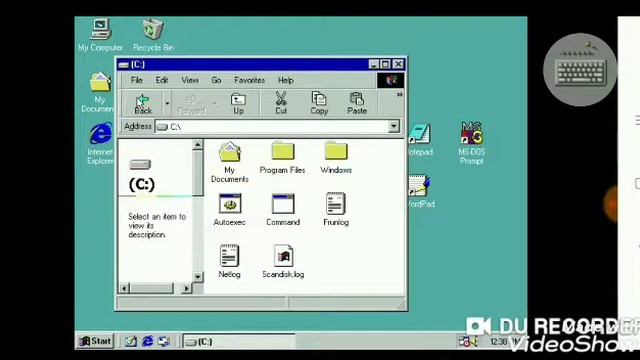Viewport: 640px width, 360px height.
Task: Open the Back history dropdown arrow
Action: click(x=167, y=104)
